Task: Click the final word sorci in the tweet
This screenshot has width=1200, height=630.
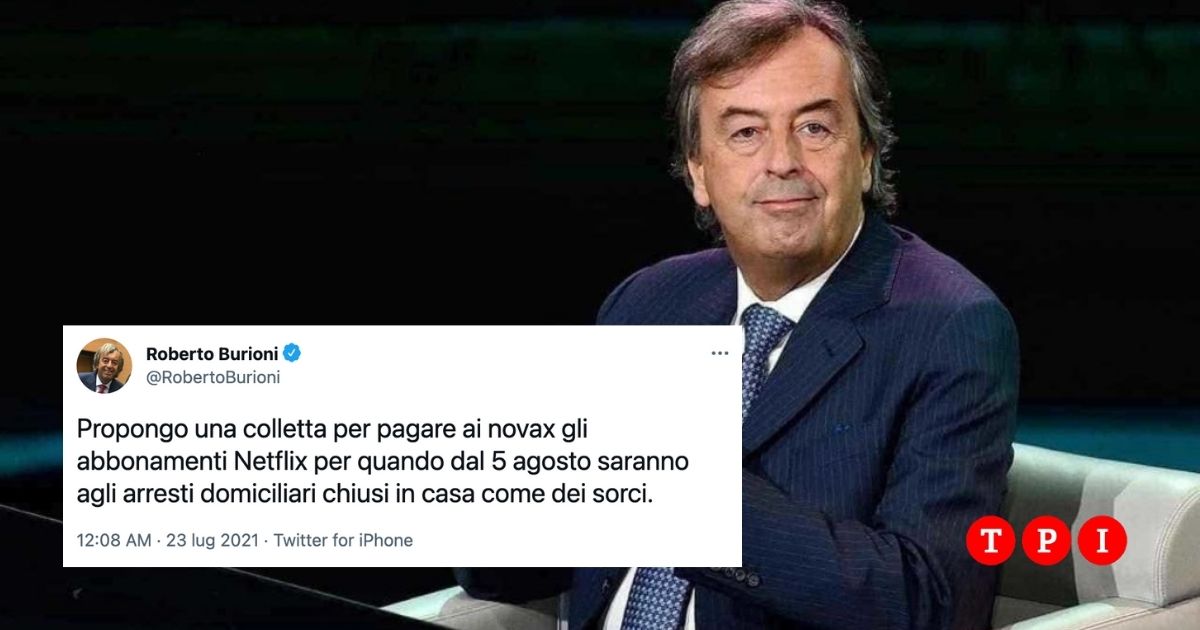Action: pyautogui.click(x=625, y=493)
